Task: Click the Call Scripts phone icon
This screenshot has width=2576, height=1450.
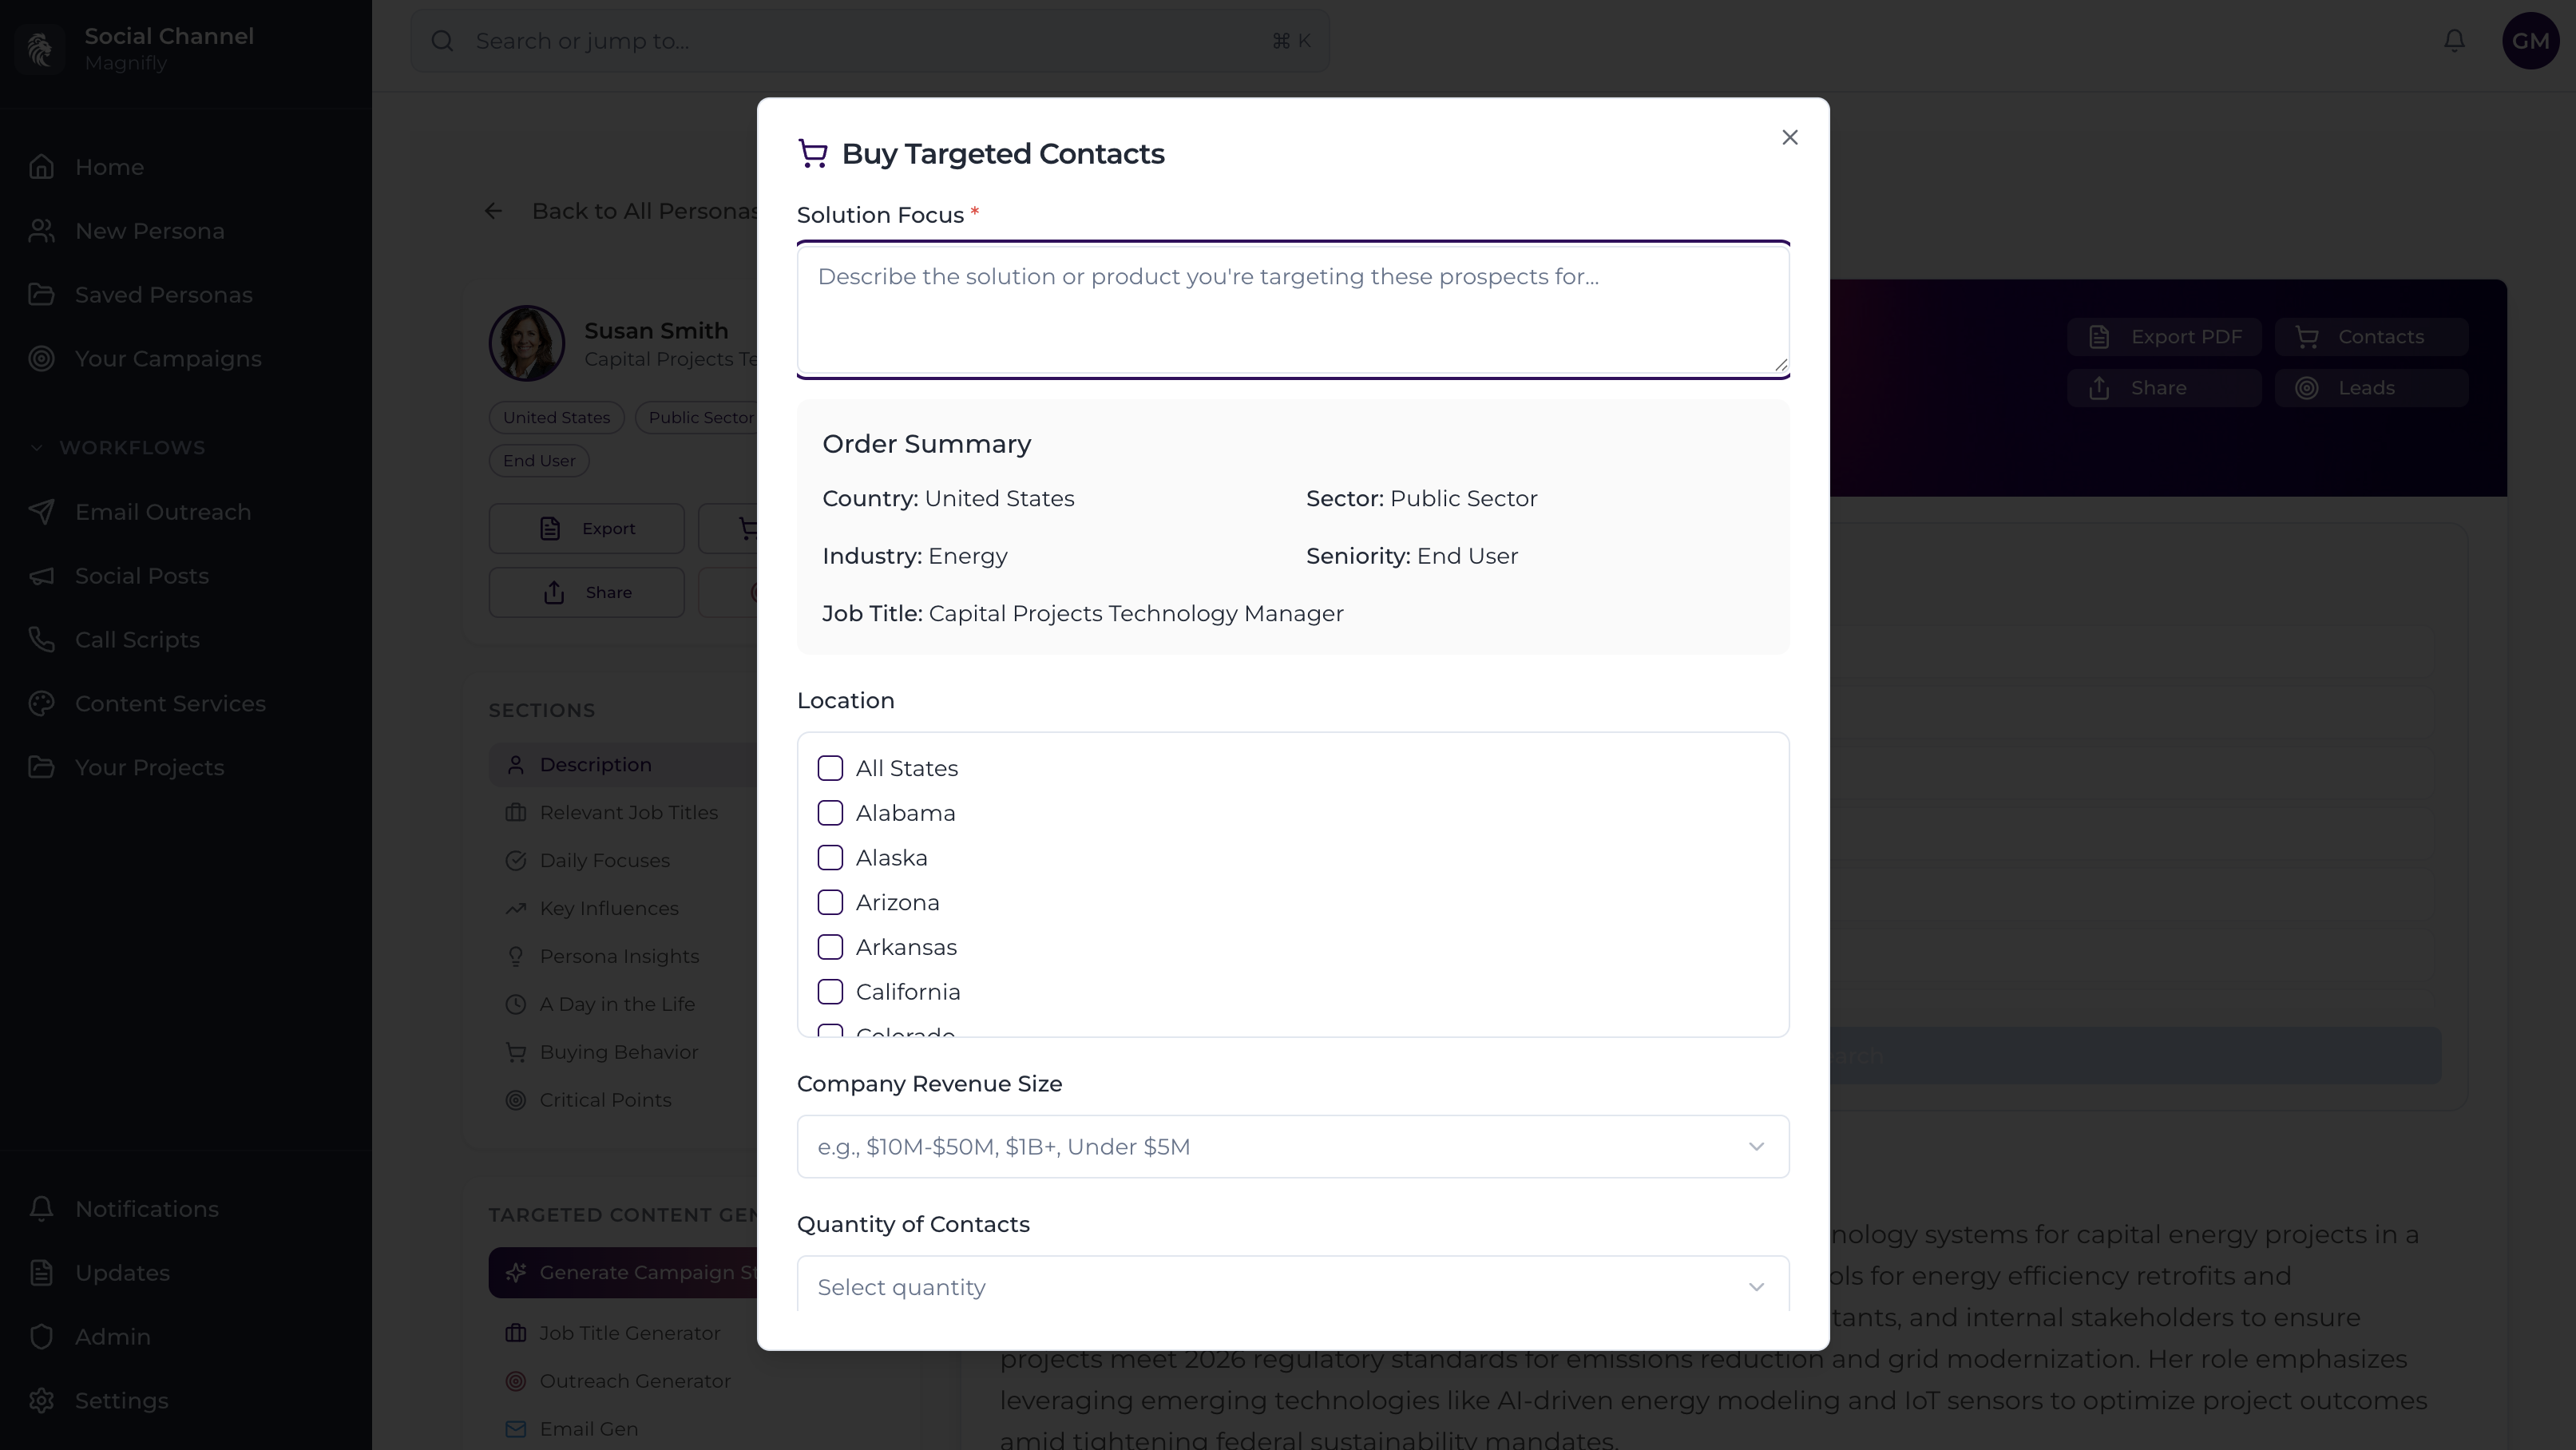Action: [x=41, y=640]
